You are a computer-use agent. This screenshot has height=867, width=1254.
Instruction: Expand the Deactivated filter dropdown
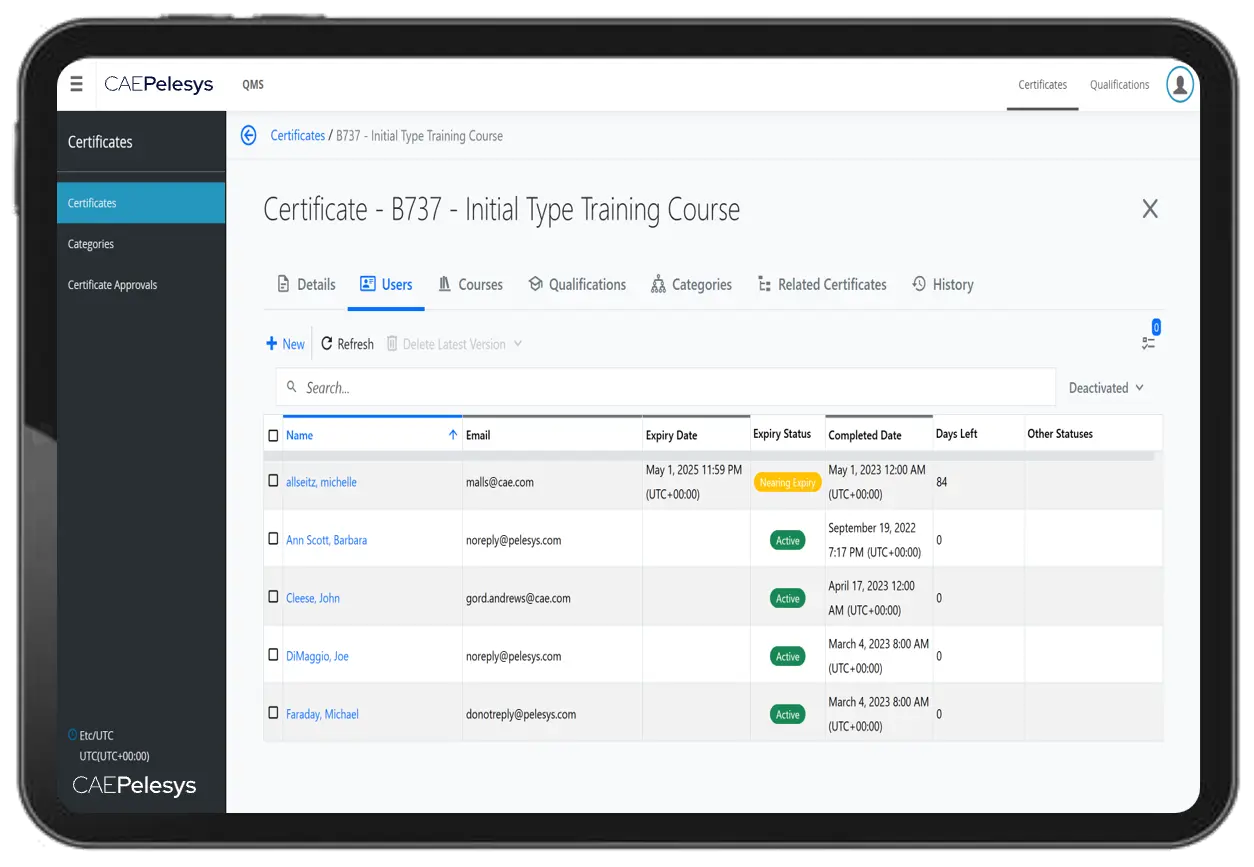[1106, 388]
